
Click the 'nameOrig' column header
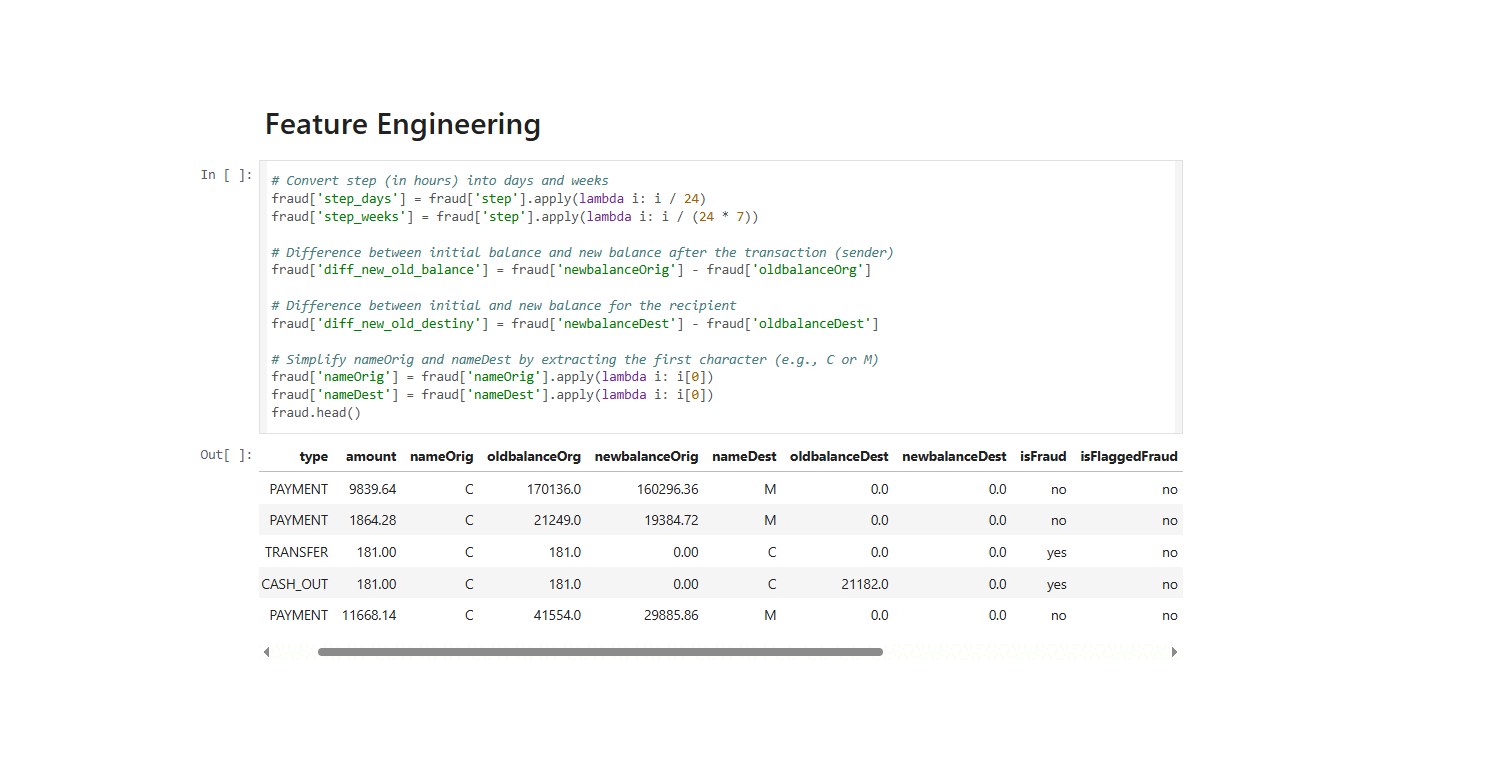tap(441, 457)
